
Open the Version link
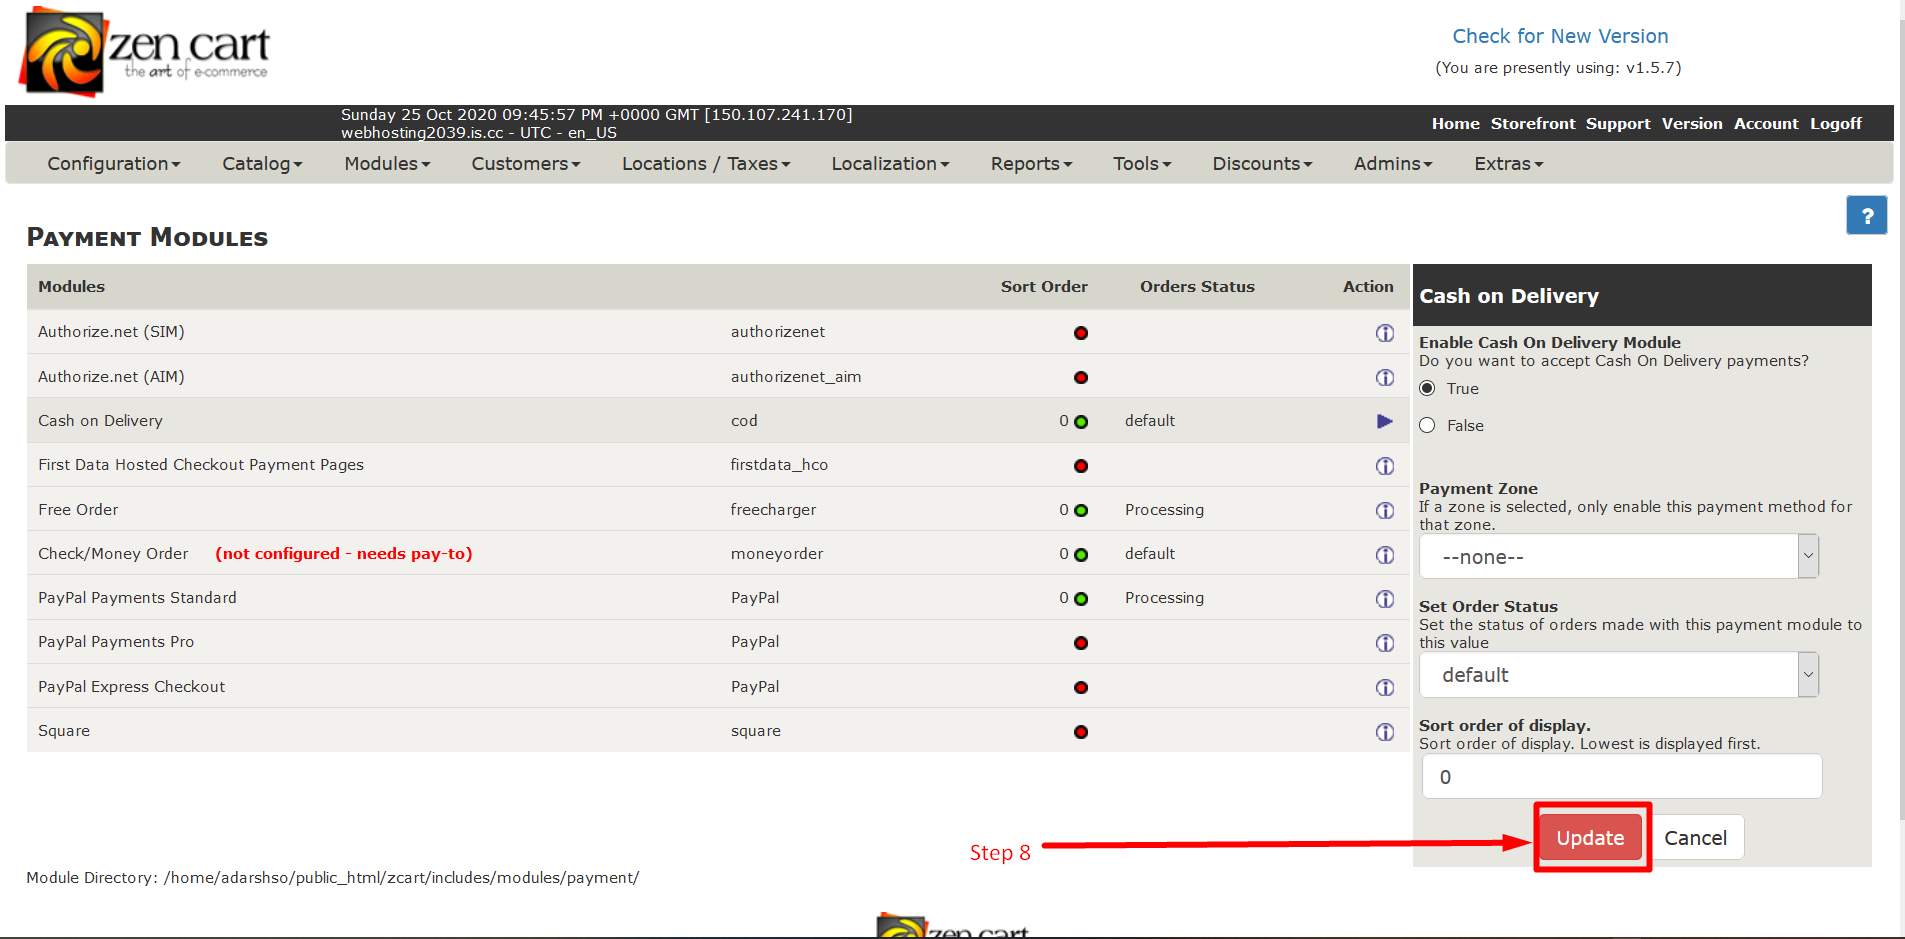click(1692, 123)
